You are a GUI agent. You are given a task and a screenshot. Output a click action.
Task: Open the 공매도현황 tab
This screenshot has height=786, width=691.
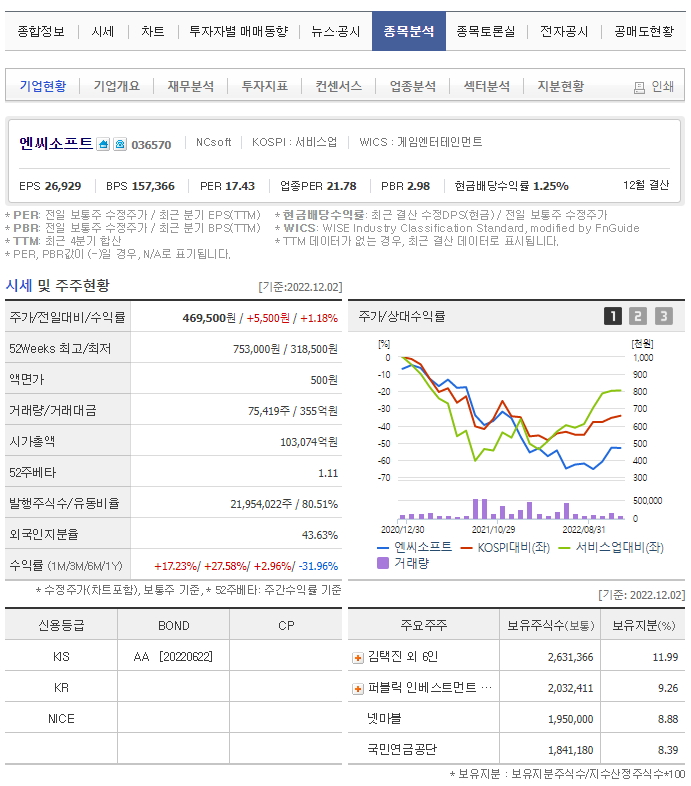[644, 32]
